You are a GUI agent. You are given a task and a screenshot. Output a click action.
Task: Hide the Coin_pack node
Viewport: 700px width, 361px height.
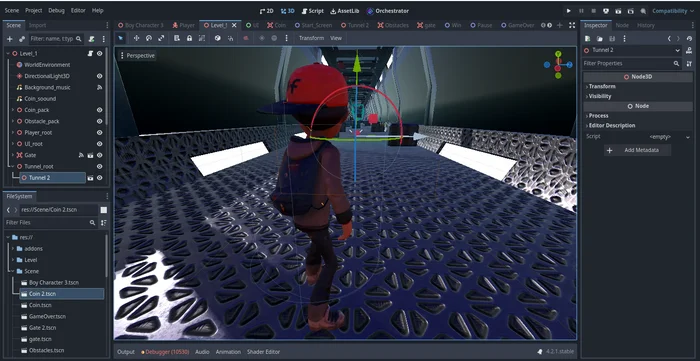point(100,110)
